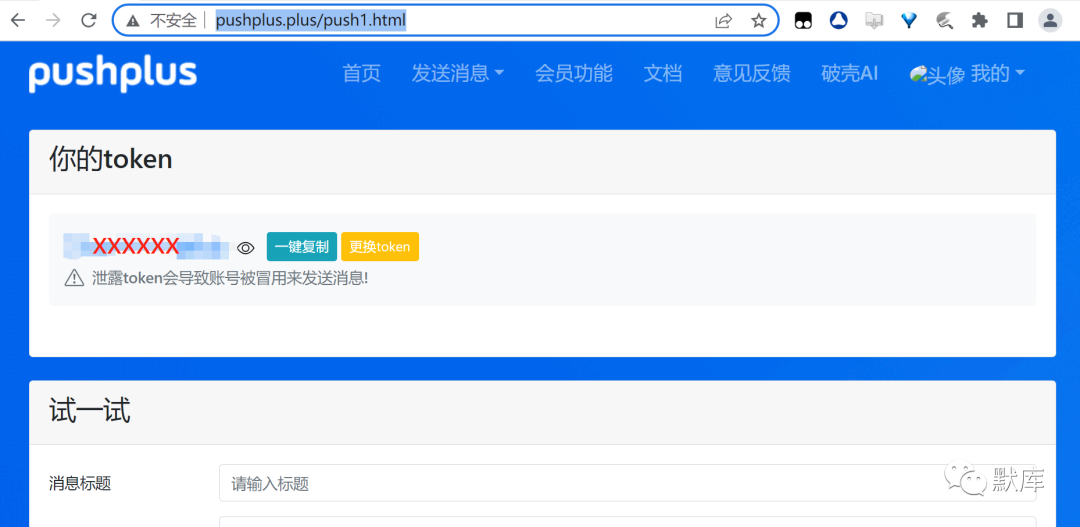Click the blurred XXXXXX token text
The width and height of the screenshot is (1080, 527).
146,246
